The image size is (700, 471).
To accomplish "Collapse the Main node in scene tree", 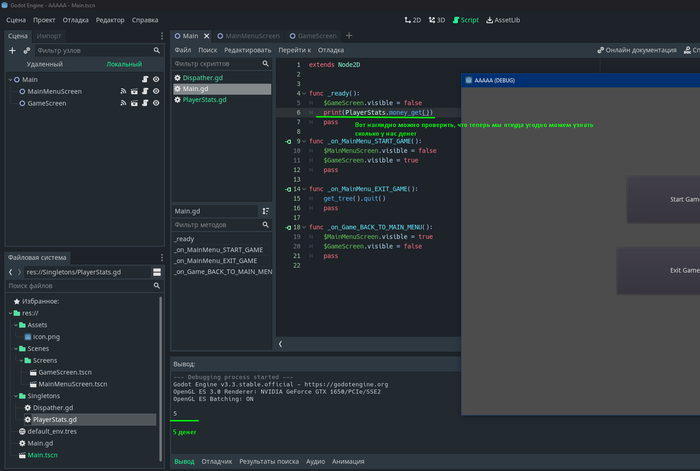I will [x=10, y=78].
